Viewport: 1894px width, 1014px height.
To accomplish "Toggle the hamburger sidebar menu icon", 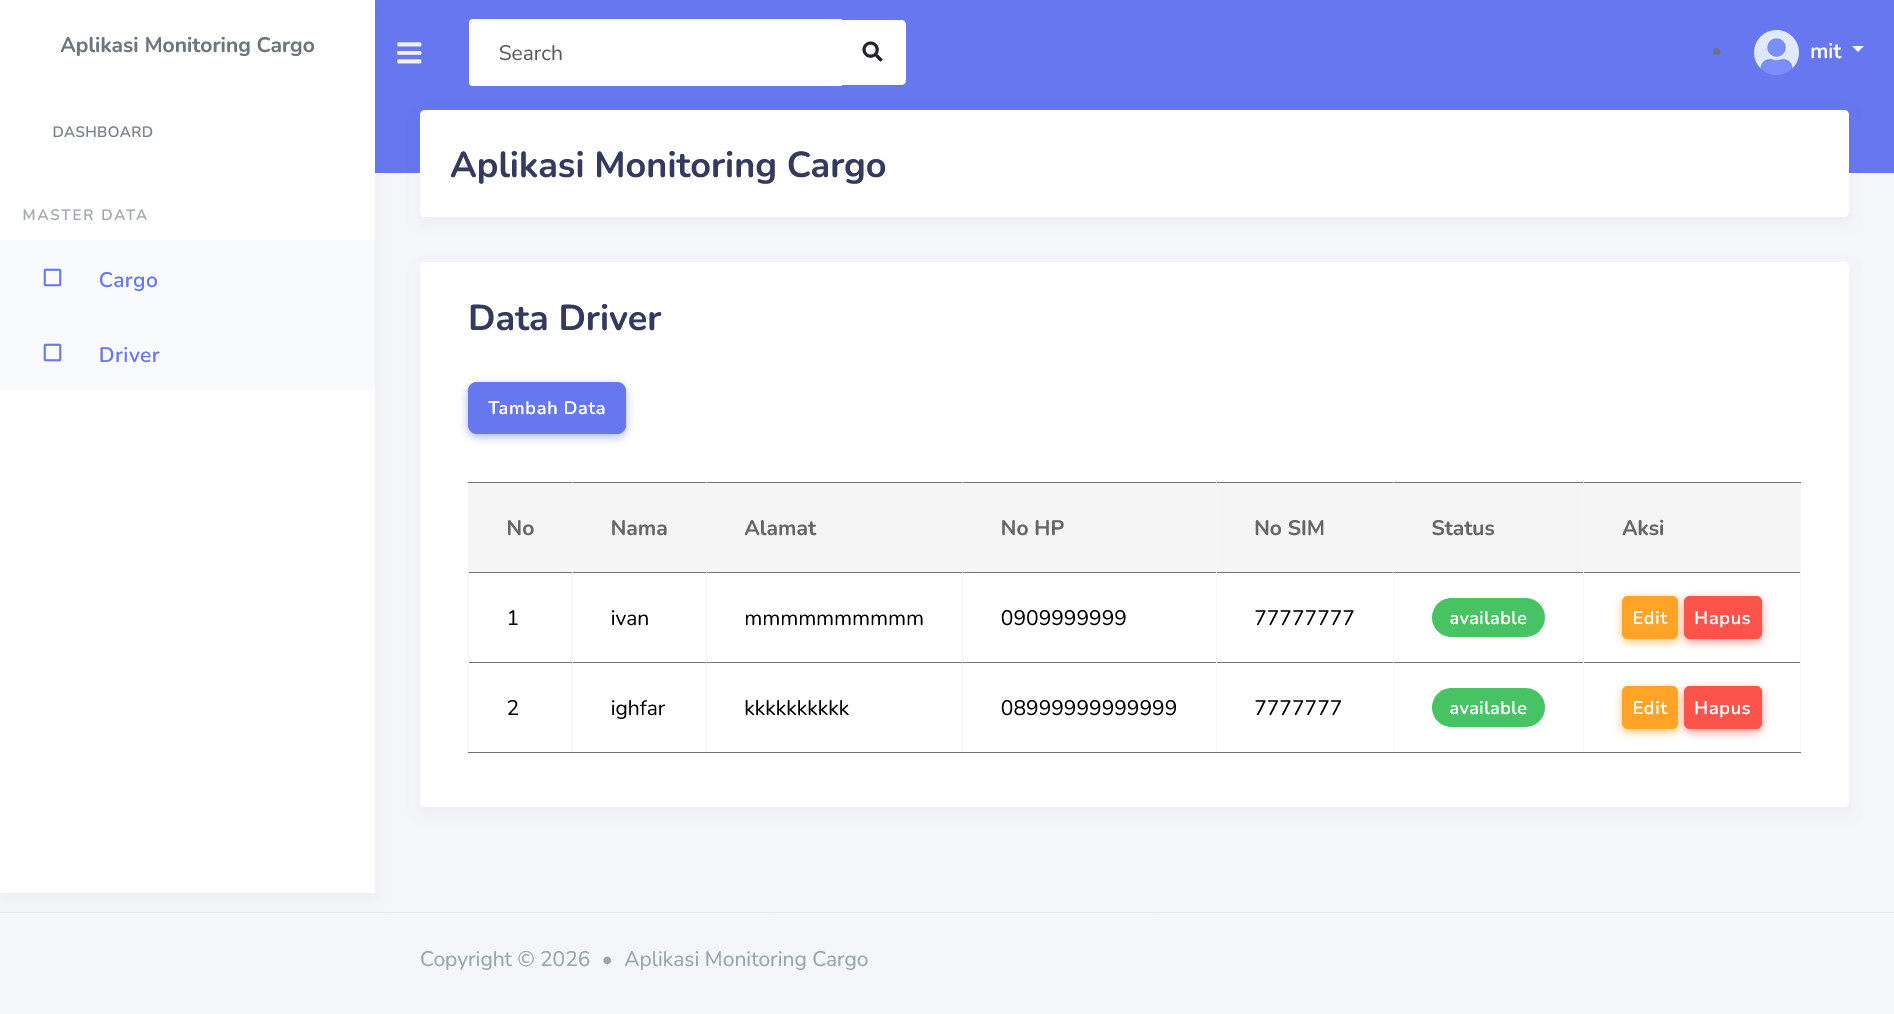I will click(409, 53).
